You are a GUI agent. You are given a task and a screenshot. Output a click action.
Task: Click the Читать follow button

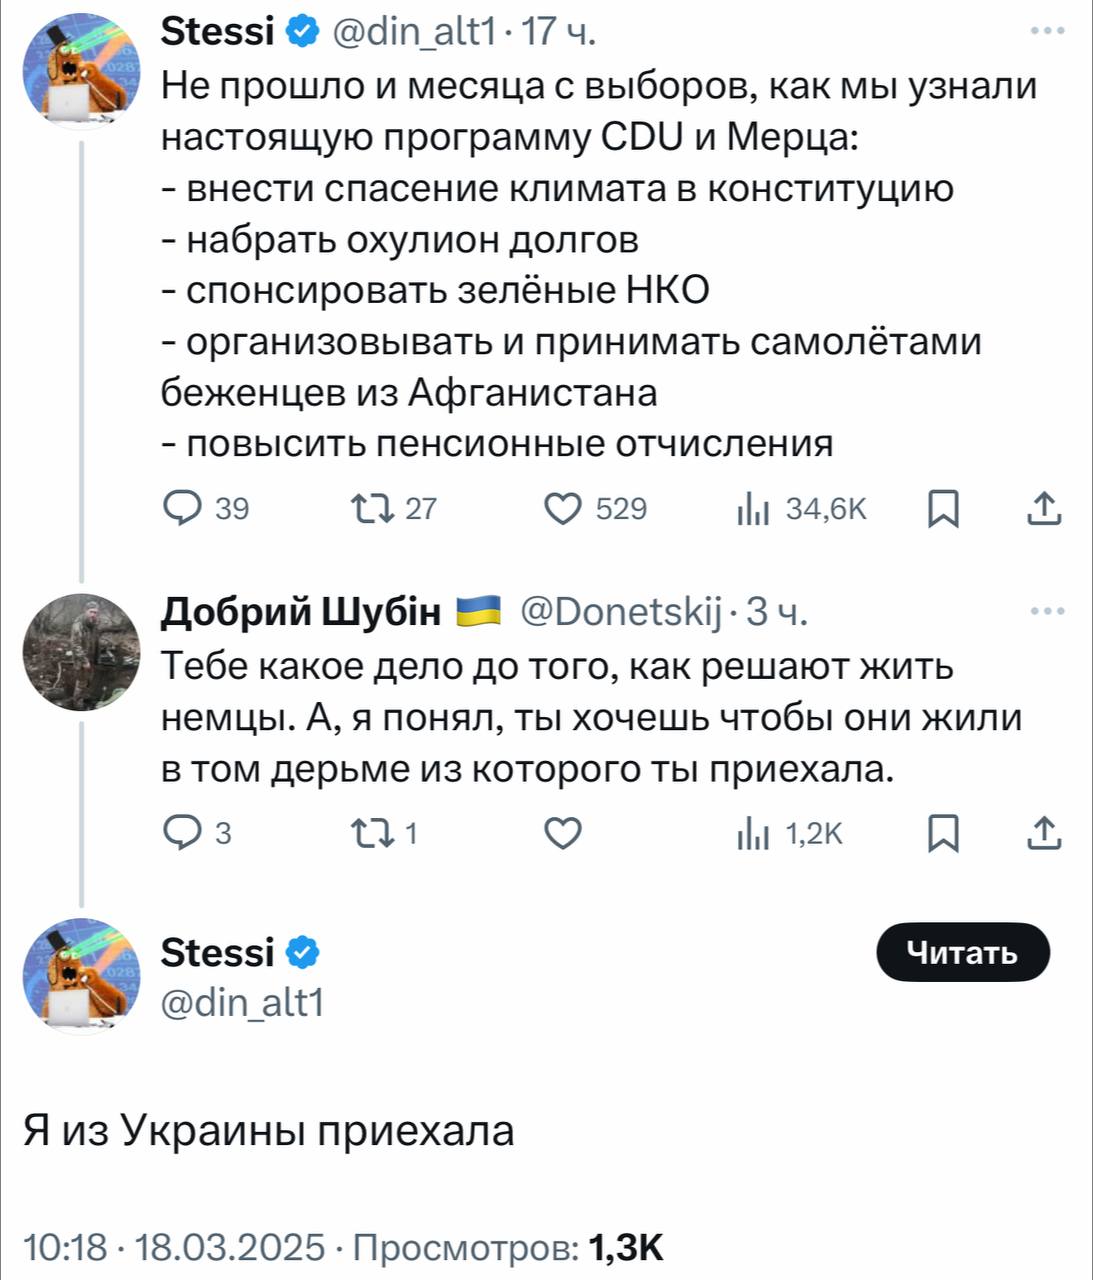(962, 953)
